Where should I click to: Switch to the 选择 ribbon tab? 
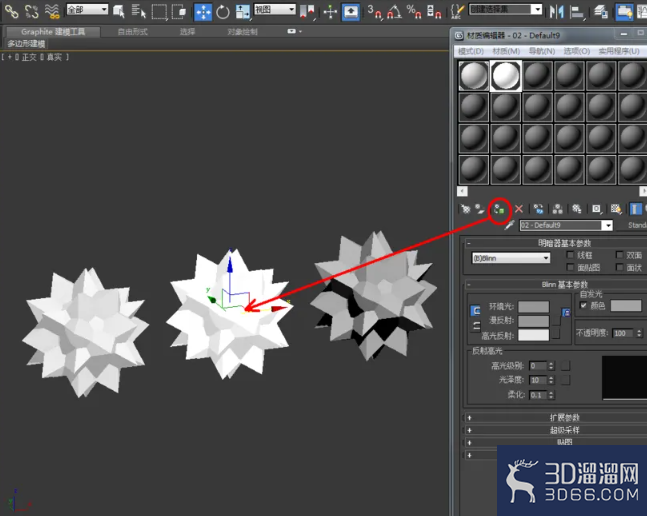tap(187, 32)
